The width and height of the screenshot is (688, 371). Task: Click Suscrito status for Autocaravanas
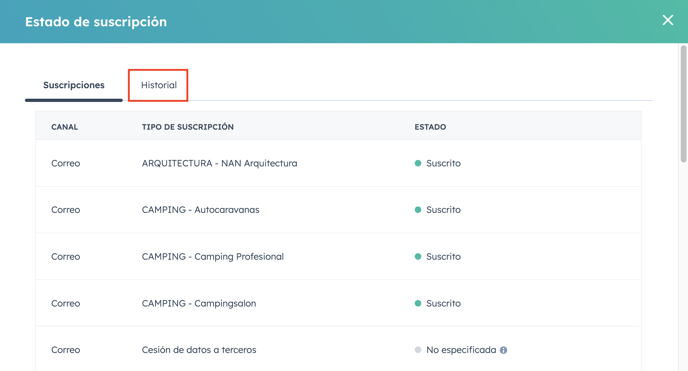443,210
